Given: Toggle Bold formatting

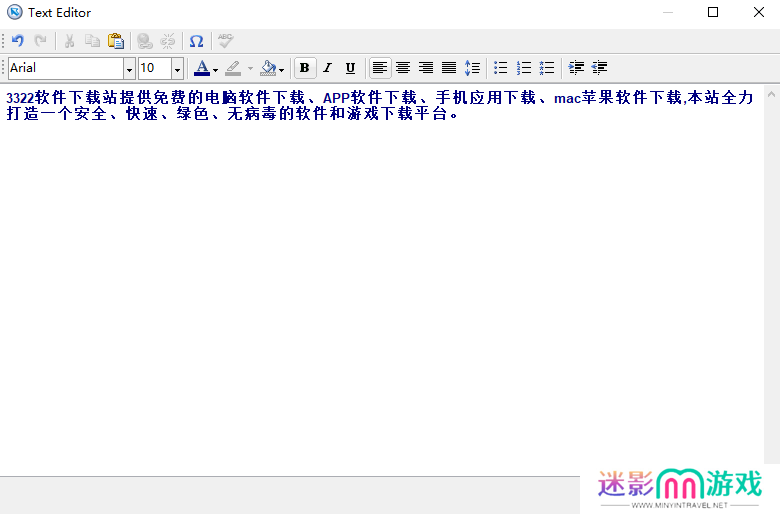Looking at the screenshot, I should pos(305,68).
